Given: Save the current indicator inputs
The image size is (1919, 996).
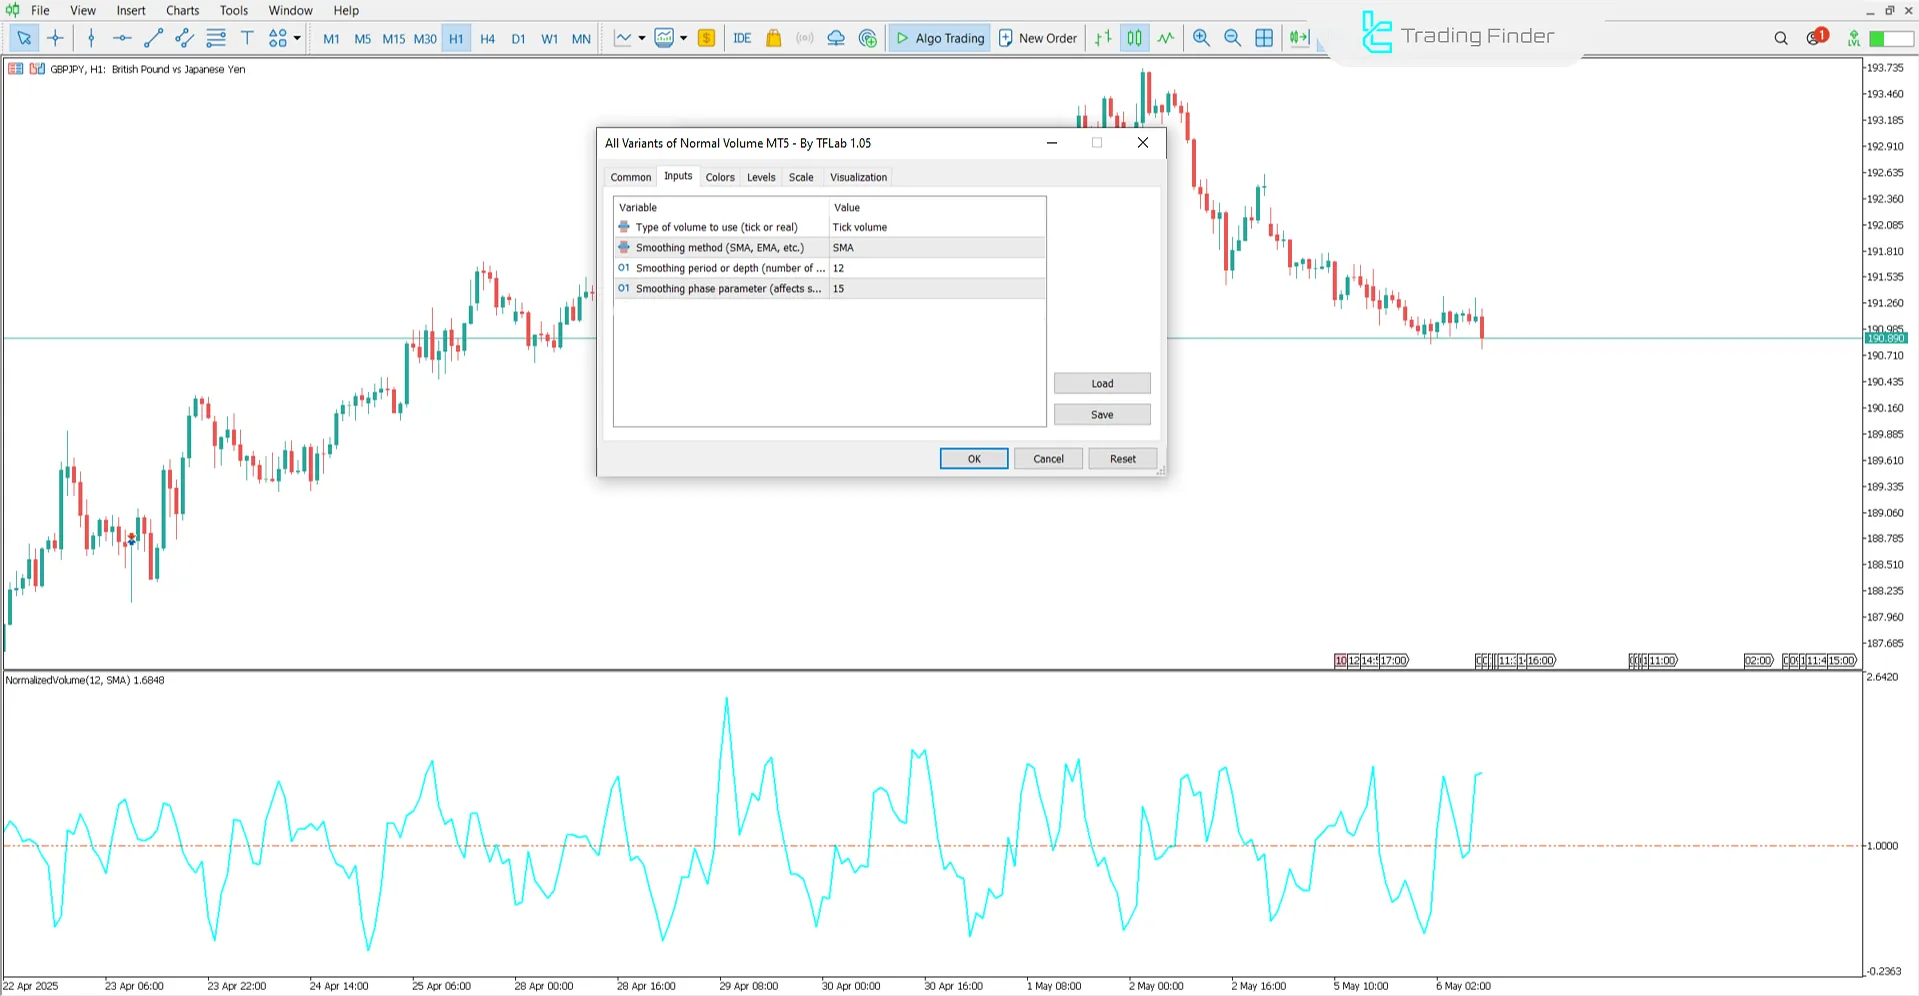Looking at the screenshot, I should point(1101,414).
